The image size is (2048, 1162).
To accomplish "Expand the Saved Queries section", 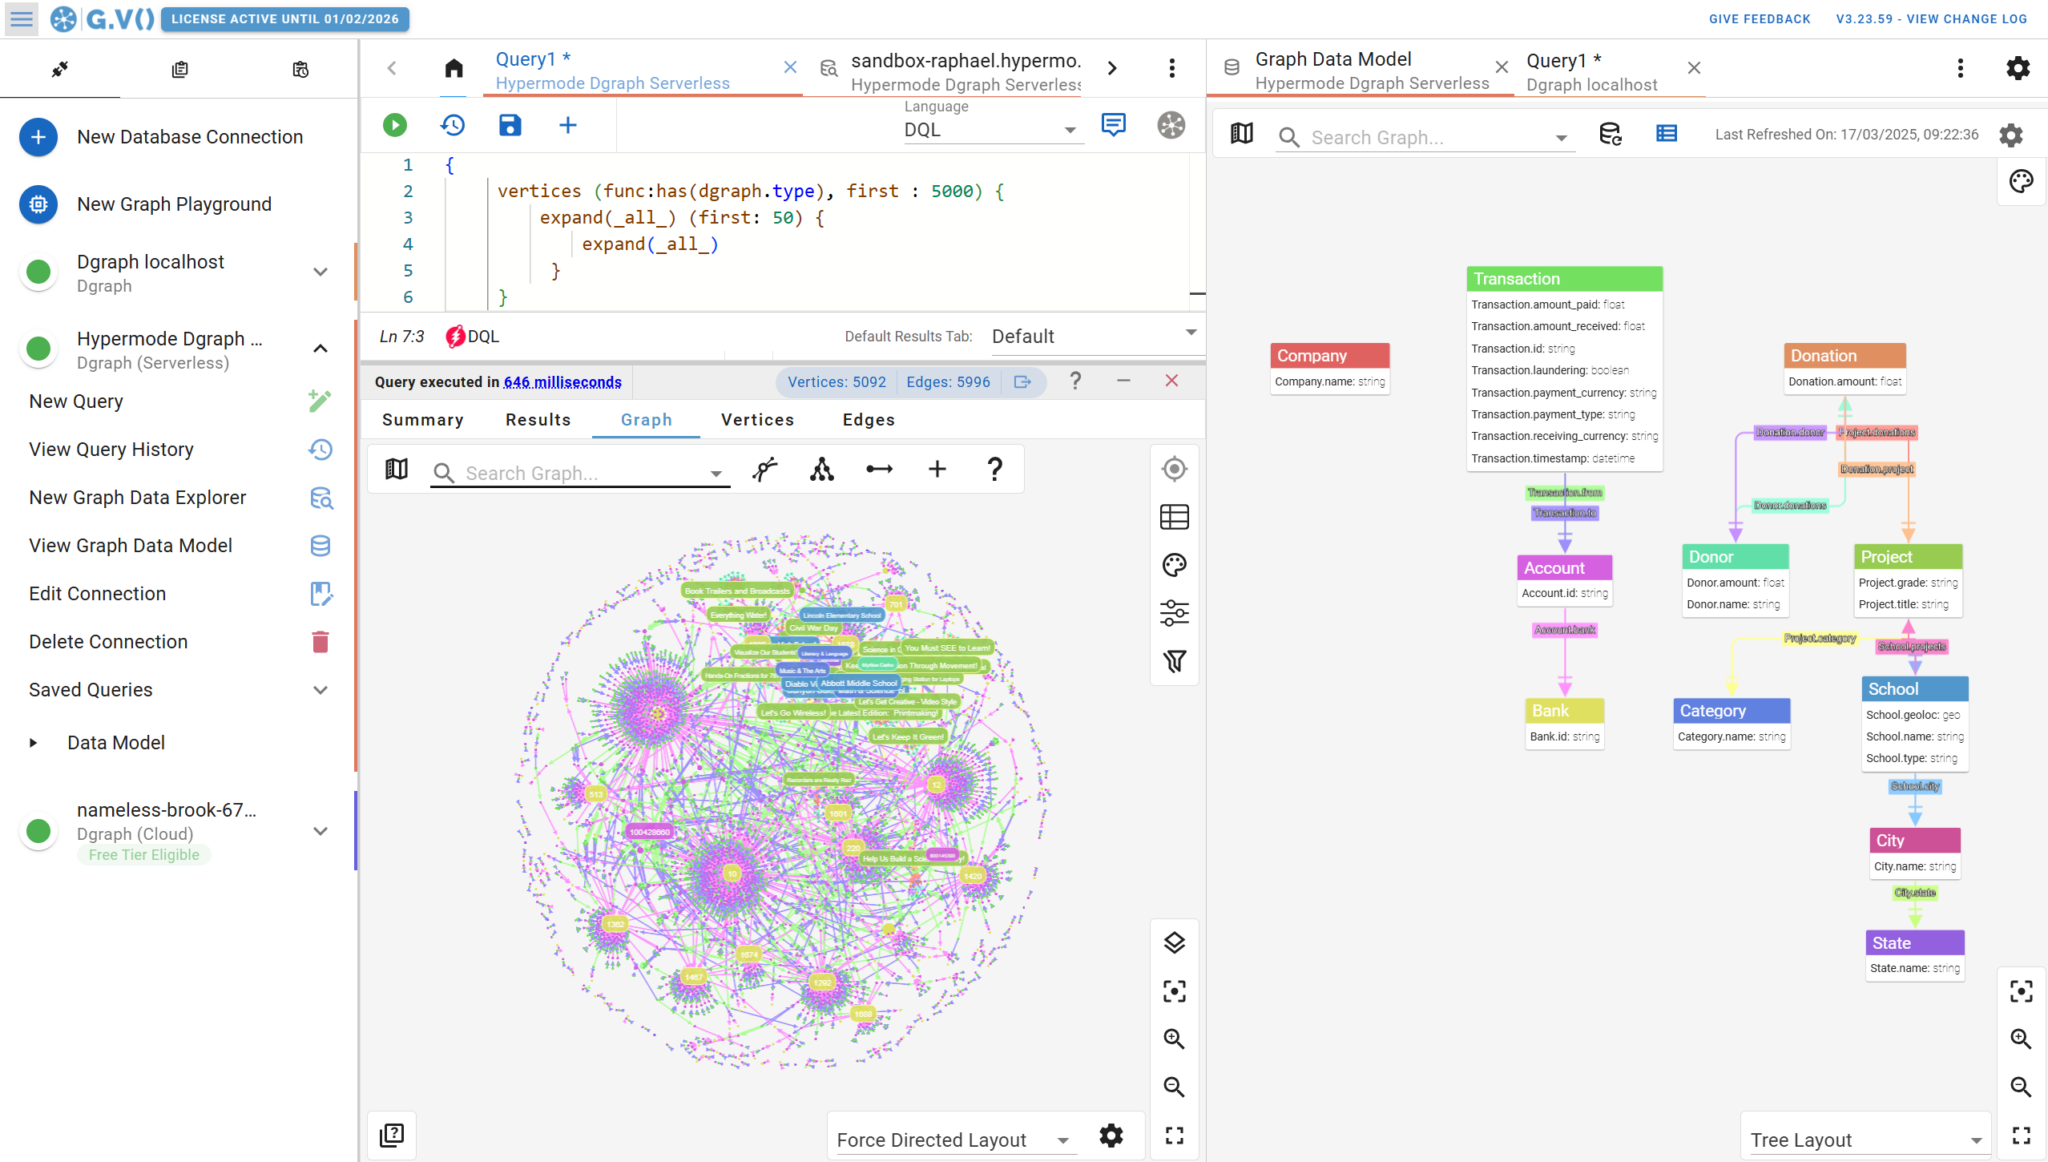I will [320, 690].
